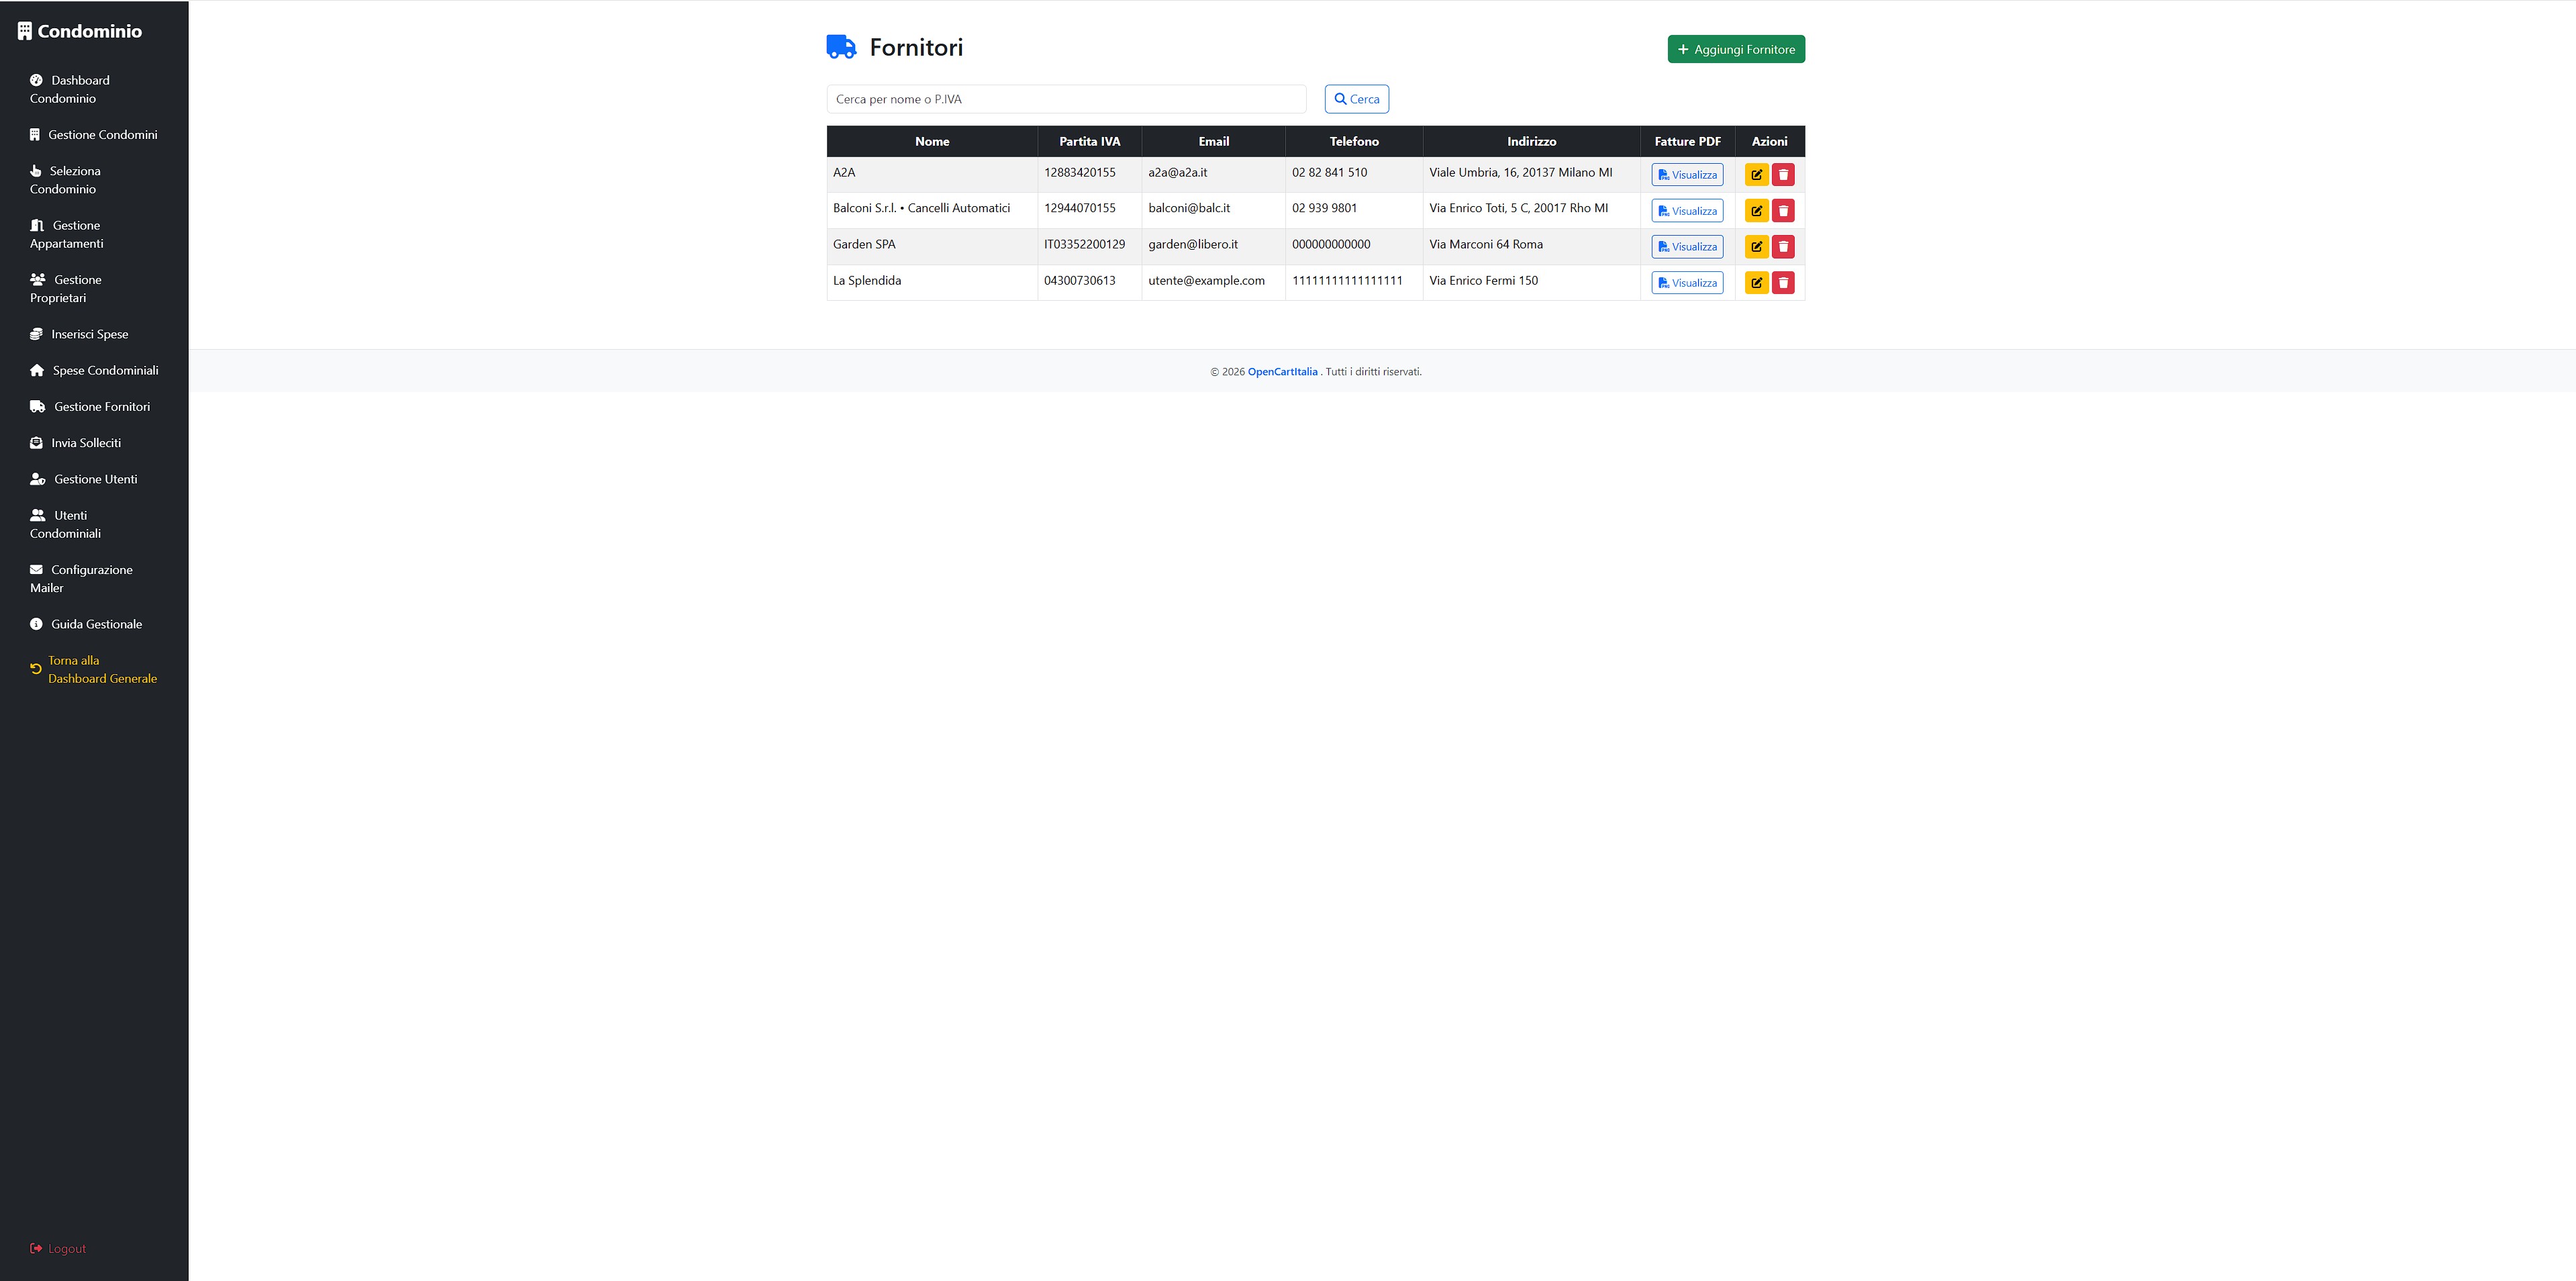Click the blue truck icon beside Fornitori
2576x1281 pixels.
(x=840, y=47)
